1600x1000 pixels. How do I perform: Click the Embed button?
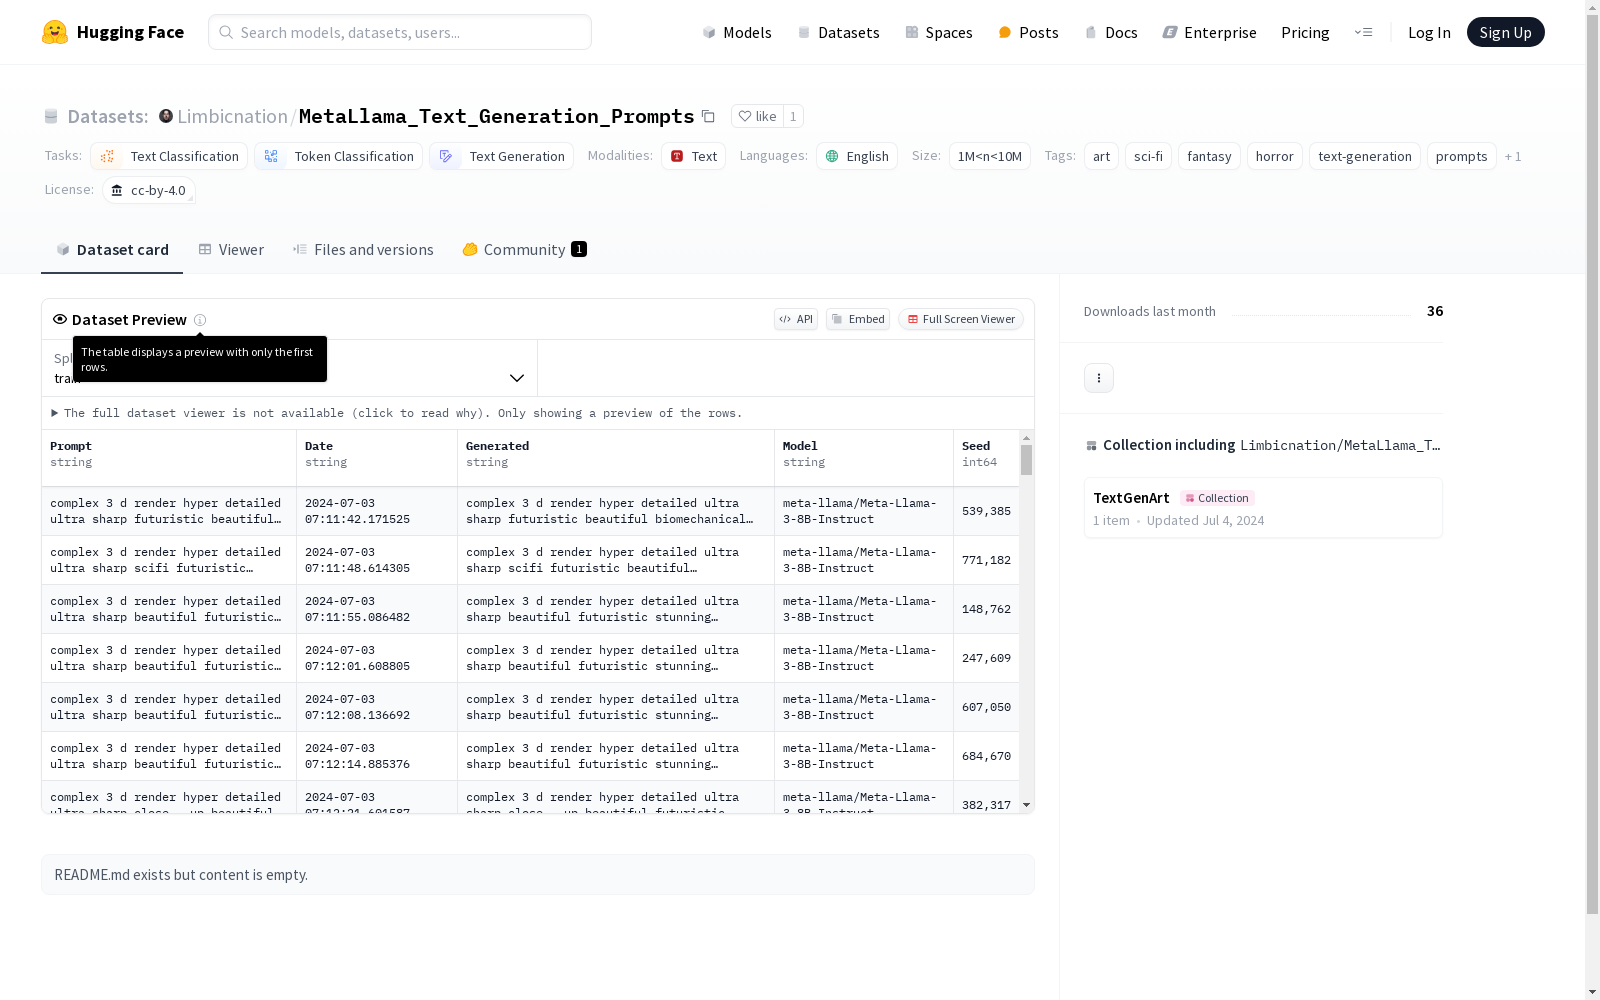pos(858,319)
